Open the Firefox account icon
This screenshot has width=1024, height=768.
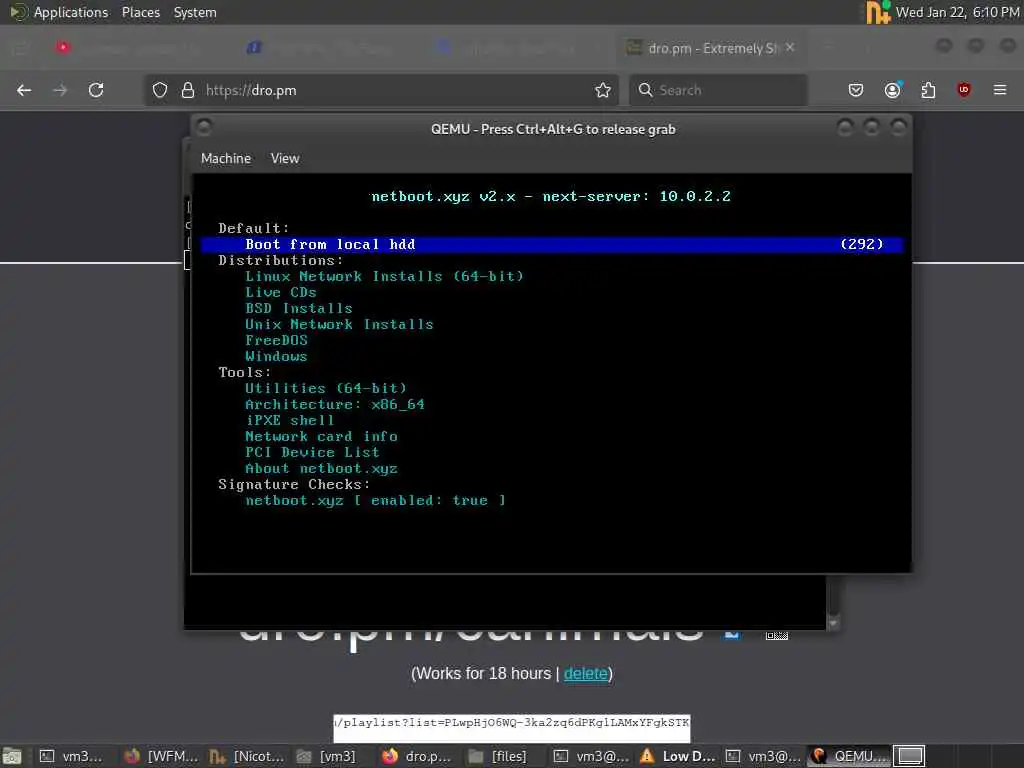click(892, 89)
